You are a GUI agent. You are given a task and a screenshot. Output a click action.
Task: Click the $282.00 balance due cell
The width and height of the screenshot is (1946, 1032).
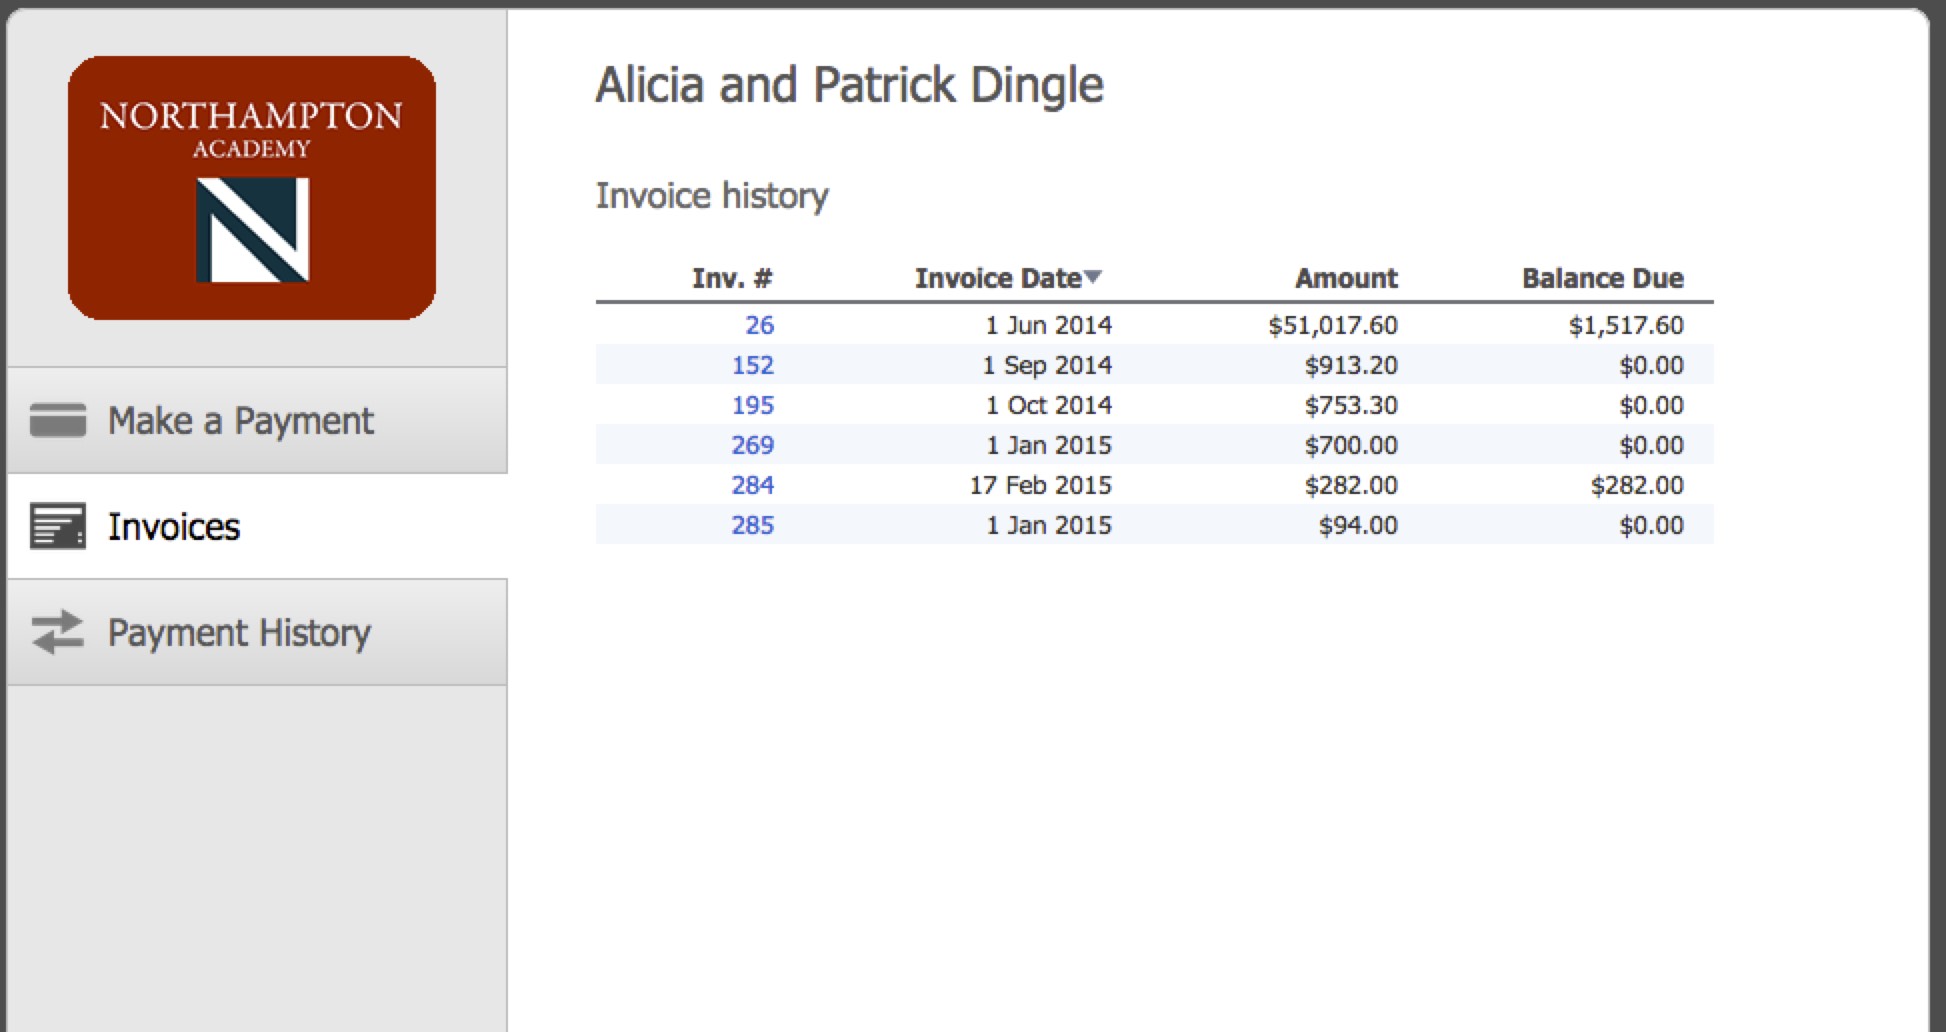coord(1637,485)
